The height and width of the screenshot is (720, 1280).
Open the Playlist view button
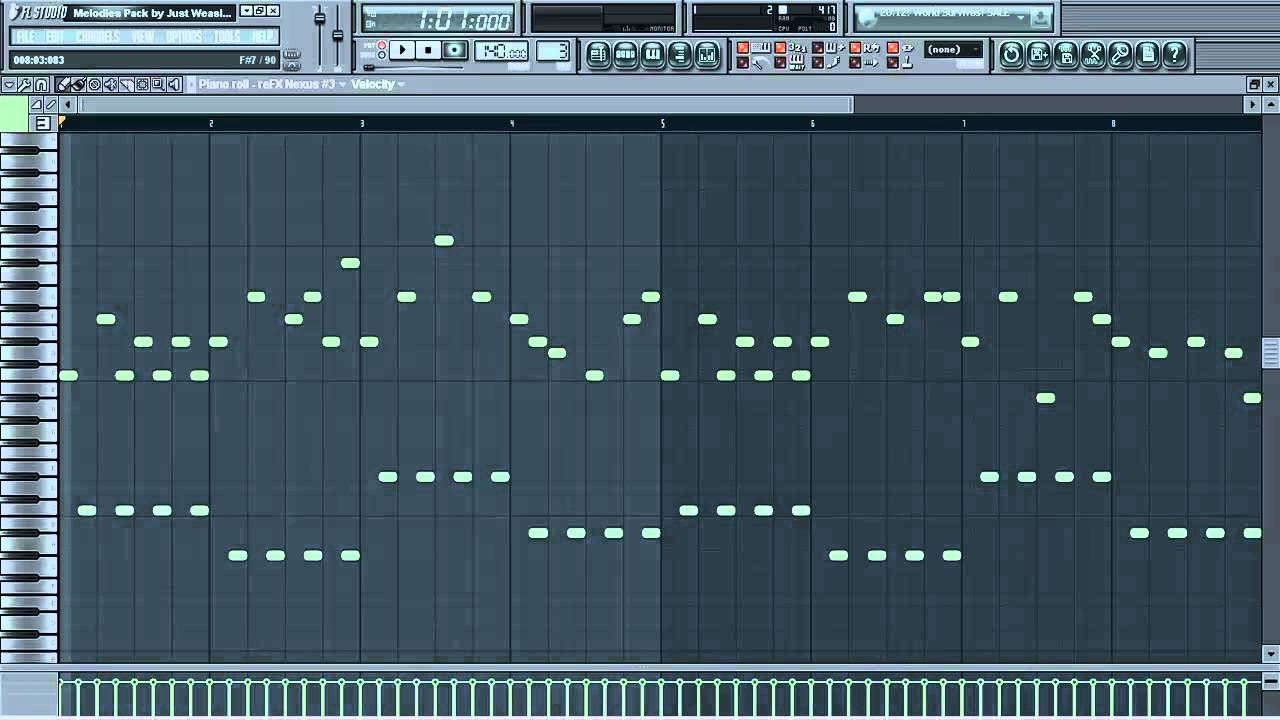pos(597,53)
